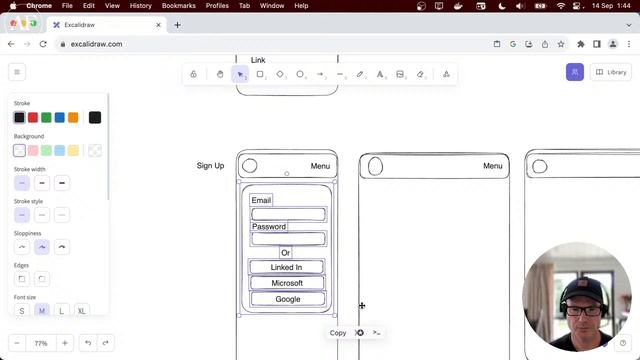Screen dimensions: 640x360
Task: Open the Bookmarks menu
Action: (x=178, y=6)
